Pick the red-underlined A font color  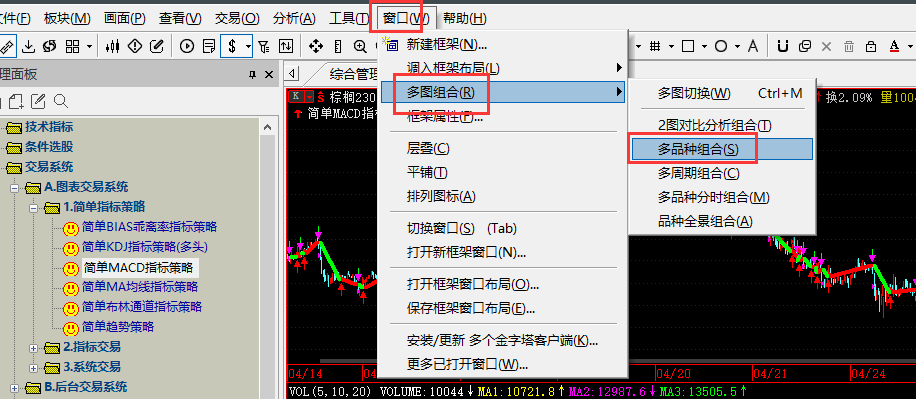coord(893,46)
